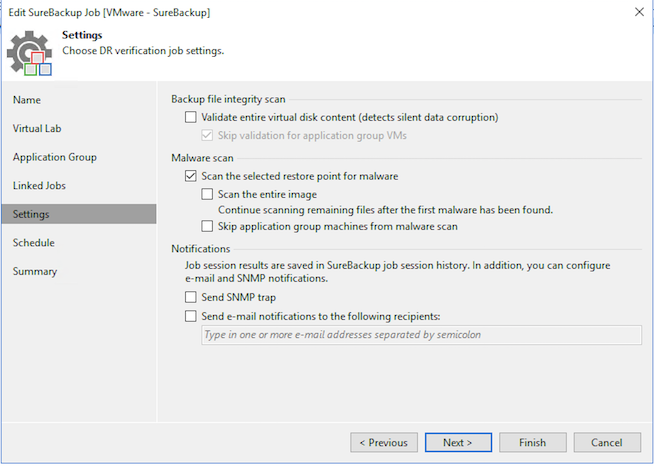This screenshot has width=654, height=466.
Task: Enable Skip application group machines from malware scan
Action: pos(207,226)
